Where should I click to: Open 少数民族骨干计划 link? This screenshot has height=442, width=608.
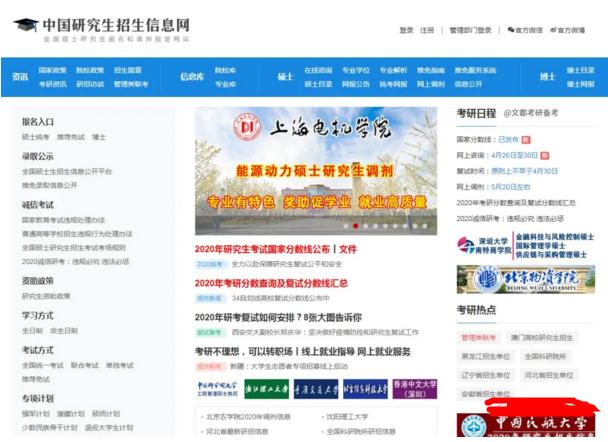tap(50, 428)
